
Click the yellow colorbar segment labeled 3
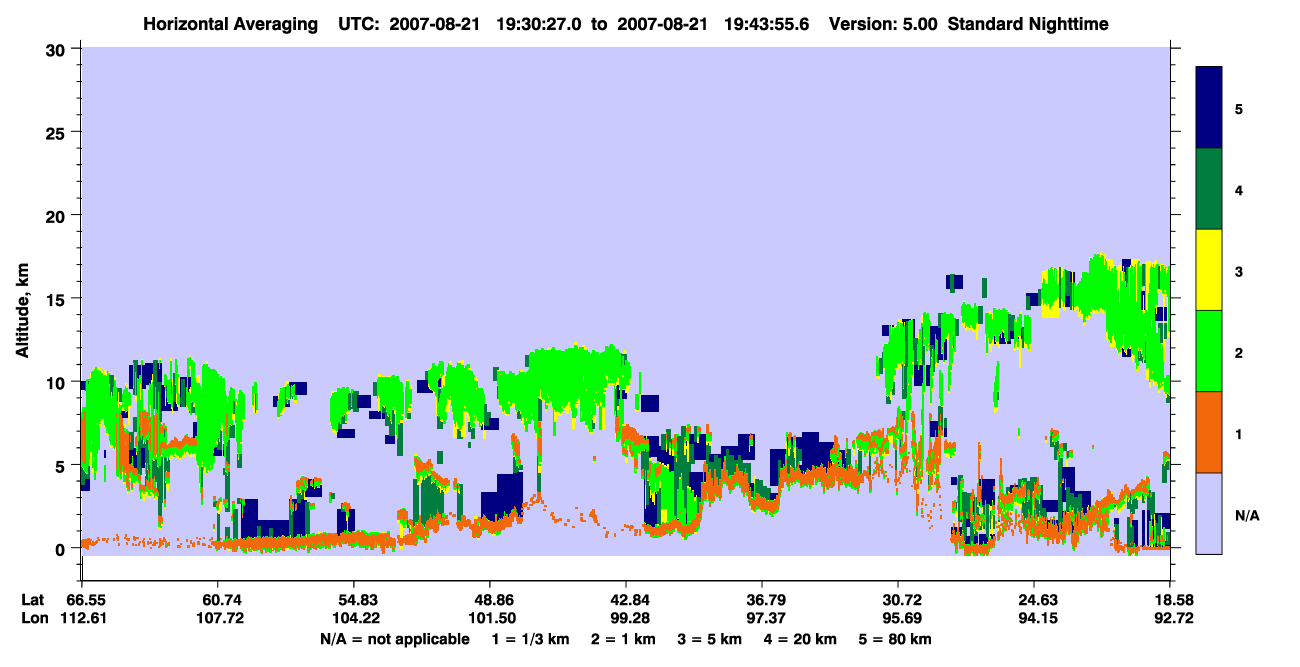[1209, 270]
